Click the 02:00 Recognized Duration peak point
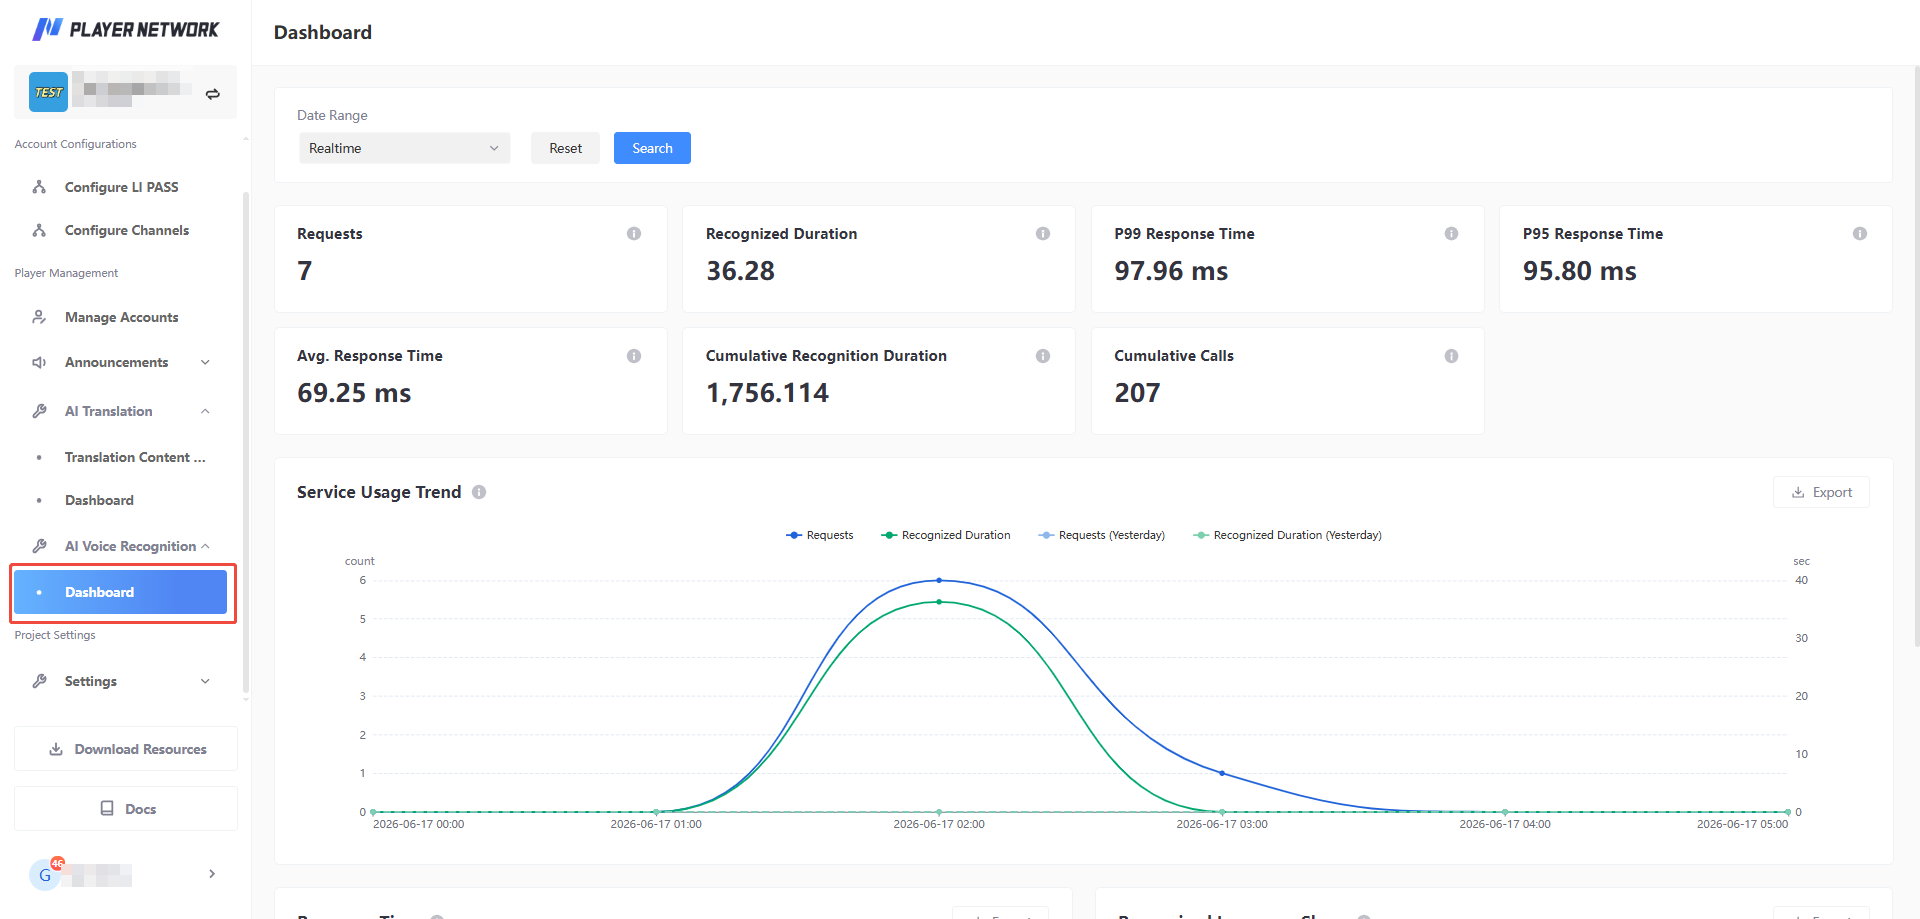This screenshot has width=1920, height=919. tap(939, 602)
